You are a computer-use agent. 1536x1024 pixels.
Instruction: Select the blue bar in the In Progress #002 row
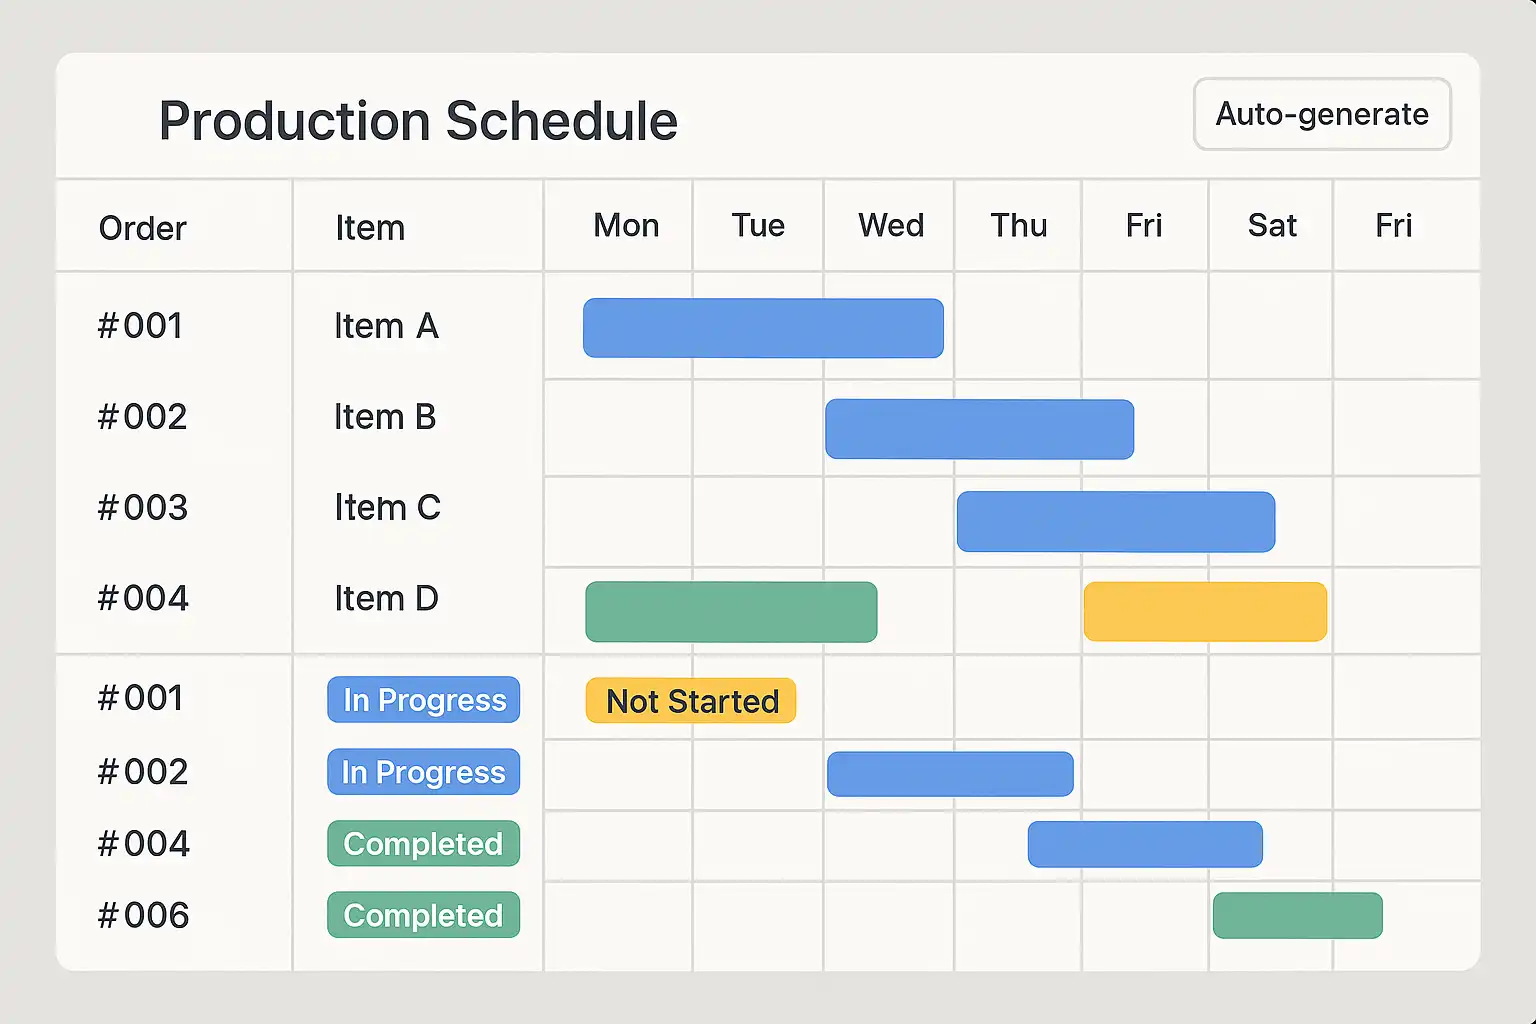(x=950, y=774)
